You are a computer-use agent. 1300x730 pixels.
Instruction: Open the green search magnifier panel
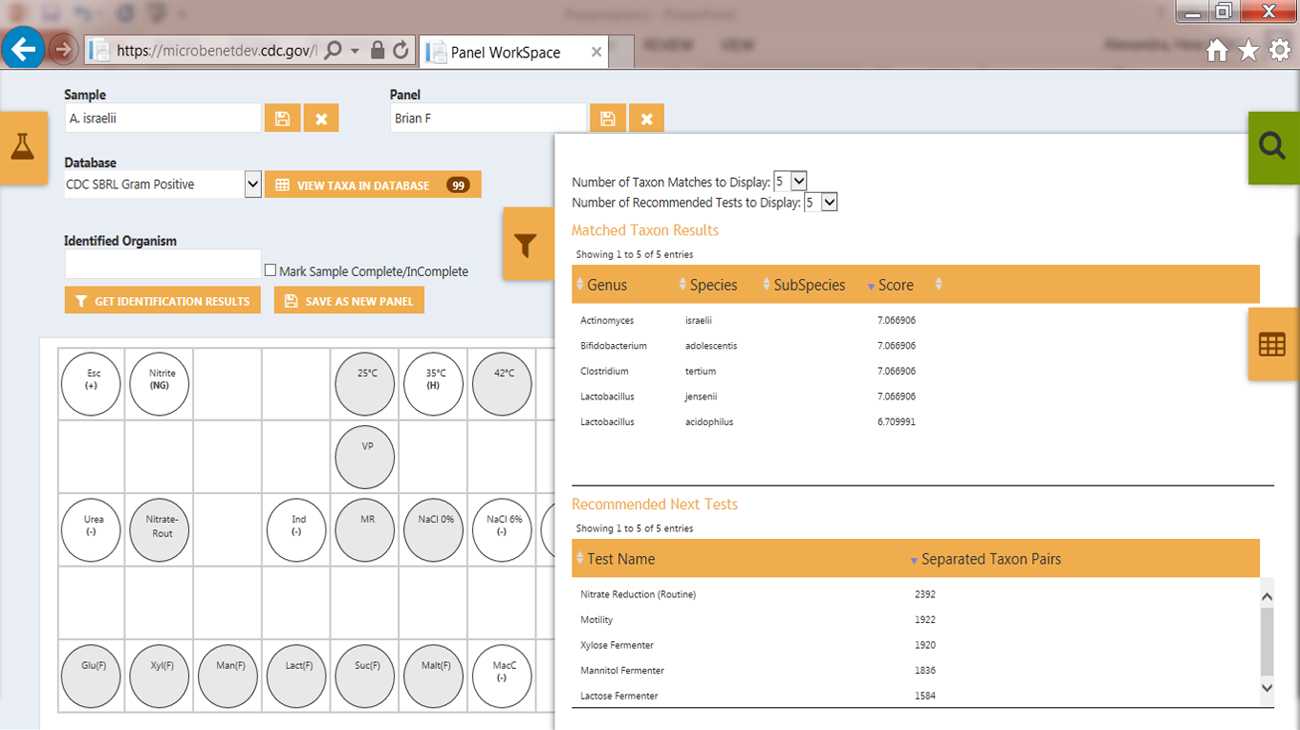(x=1272, y=147)
